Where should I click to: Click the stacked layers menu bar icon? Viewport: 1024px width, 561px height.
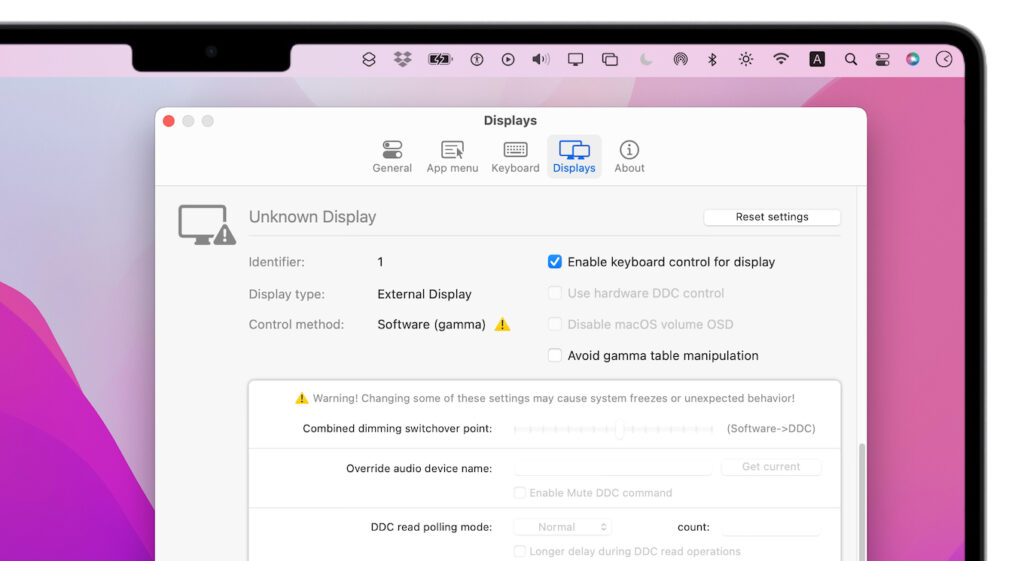(x=369, y=59)
